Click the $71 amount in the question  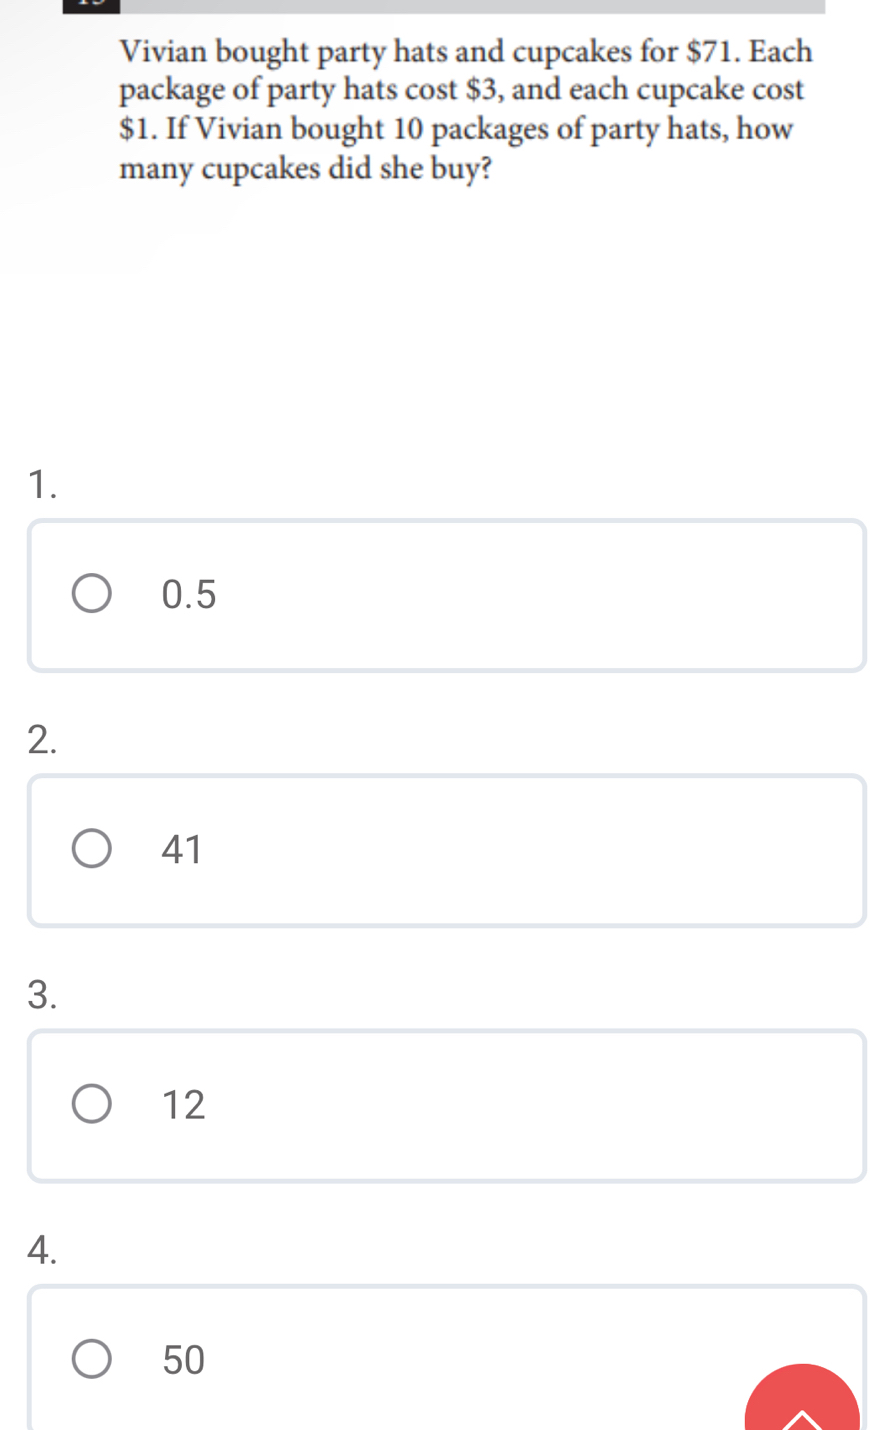tap(713, 50)
